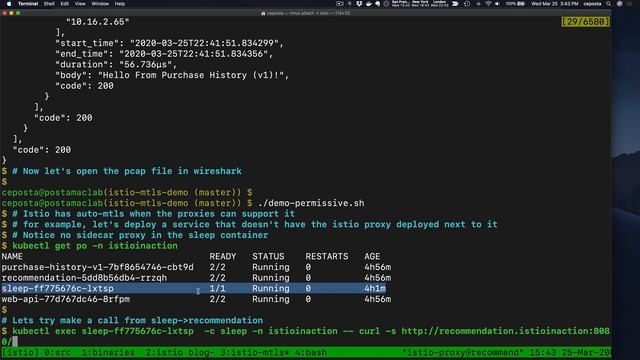Viewport: 640px width, 360px height.
Task: Maximize the Terminal window with green button
Action: coord(18,13)
